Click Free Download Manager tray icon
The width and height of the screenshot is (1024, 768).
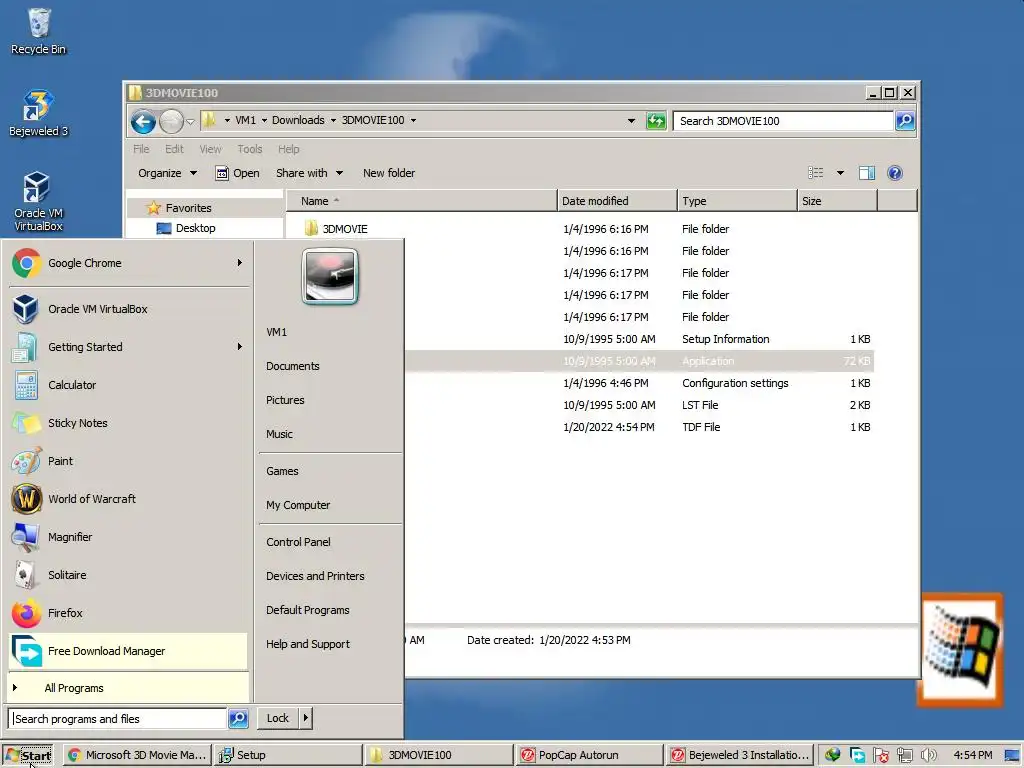tap(857, 756)
